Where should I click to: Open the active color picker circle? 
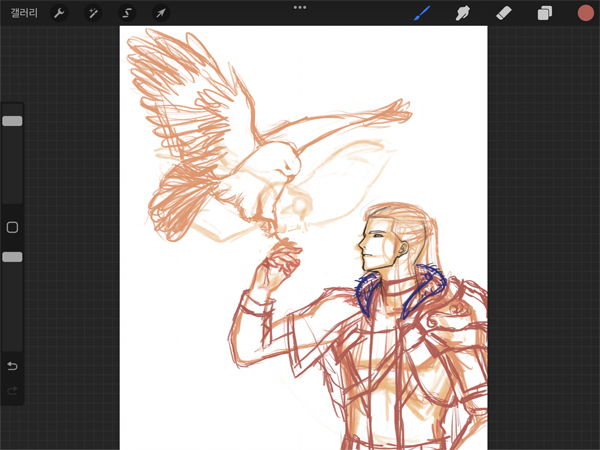click(x=585, y=13)
